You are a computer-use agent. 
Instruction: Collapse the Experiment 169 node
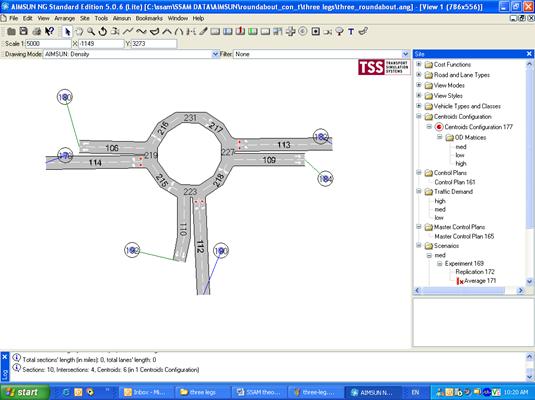coord(440,263)
